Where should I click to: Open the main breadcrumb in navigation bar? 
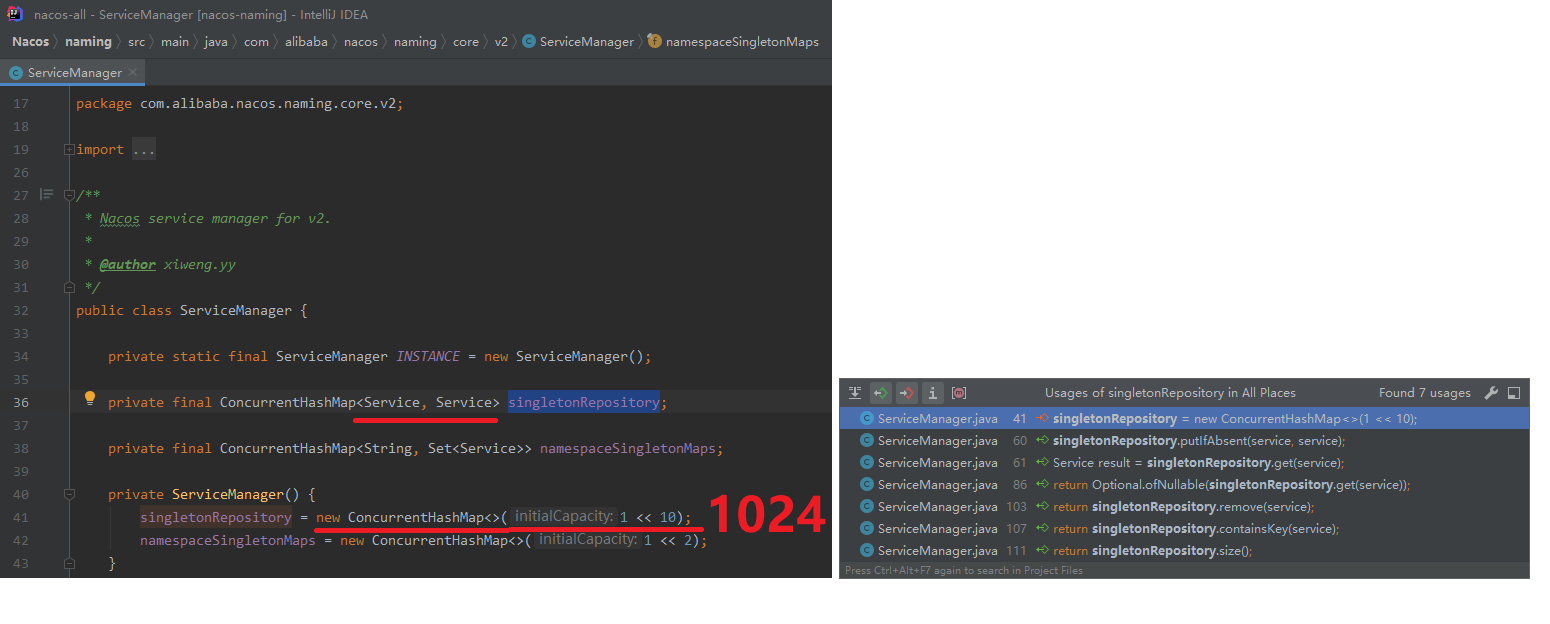[x=175, y=42]
